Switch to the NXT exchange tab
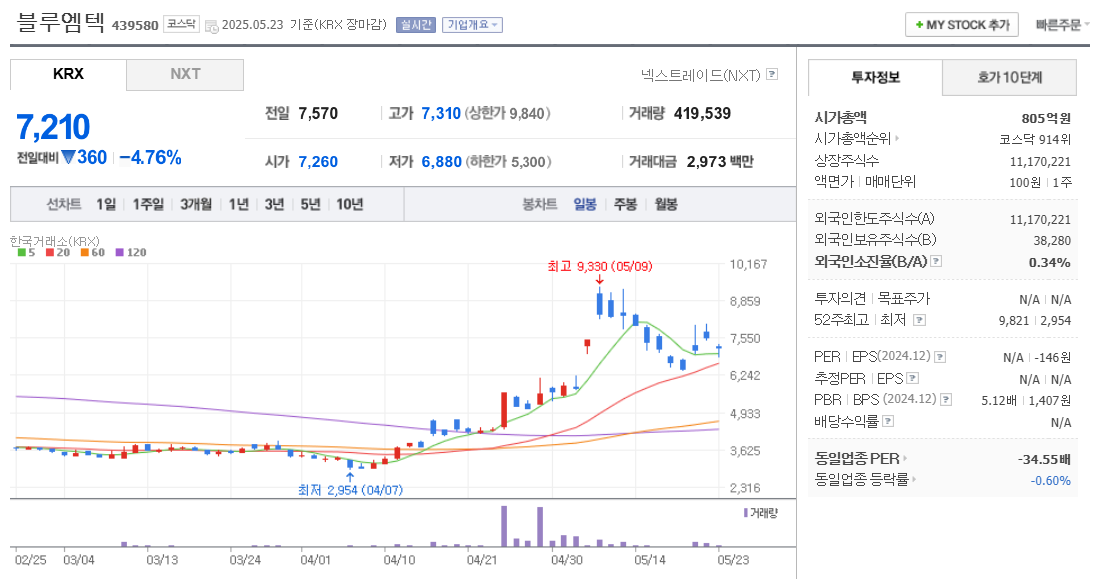The image size is (1099, 579). pyautogui.click(x=185, y=75)
